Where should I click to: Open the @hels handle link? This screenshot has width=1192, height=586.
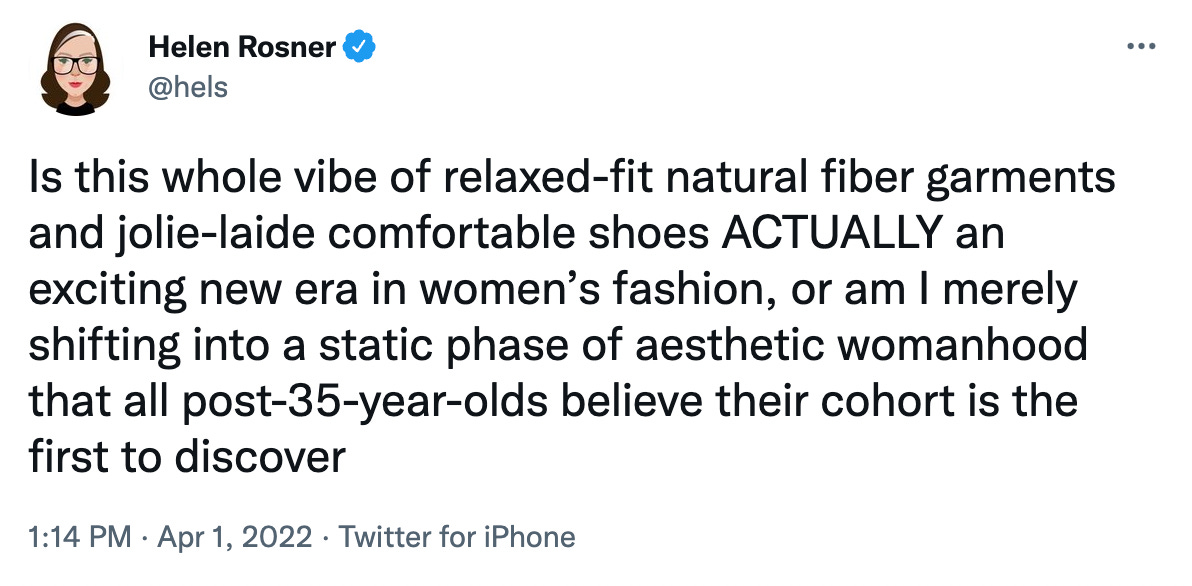pyautogui.click(x=188, y=87)
